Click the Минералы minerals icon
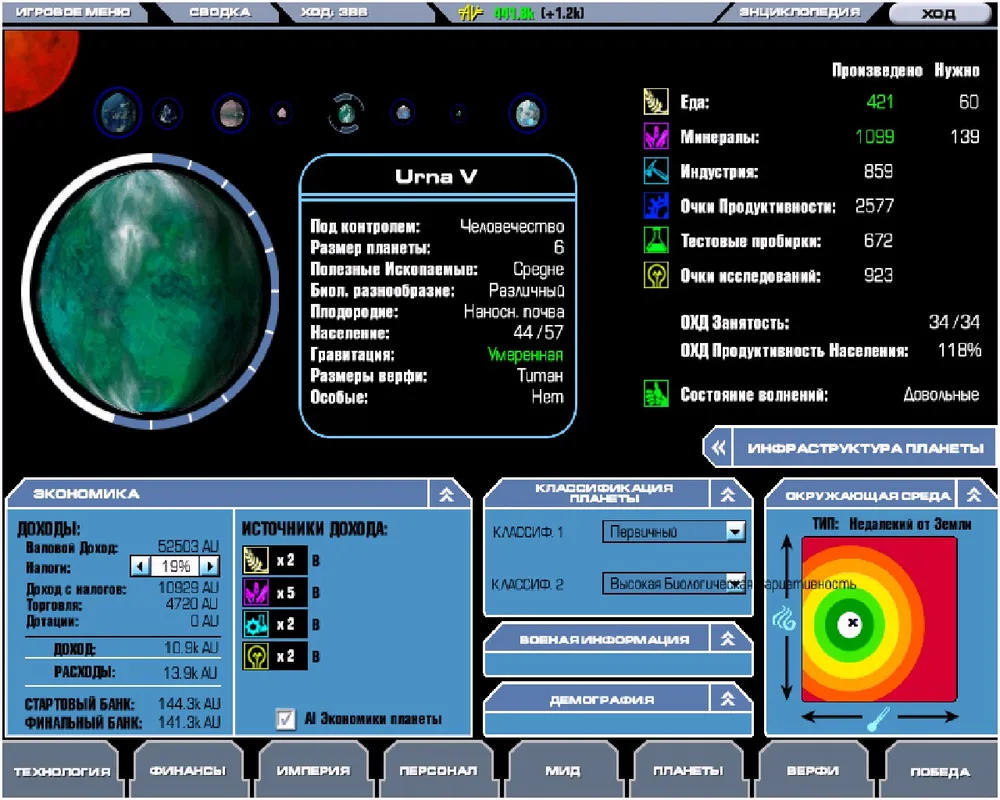Viewport: 1000px width, 800px height. [x=655, y=137]
